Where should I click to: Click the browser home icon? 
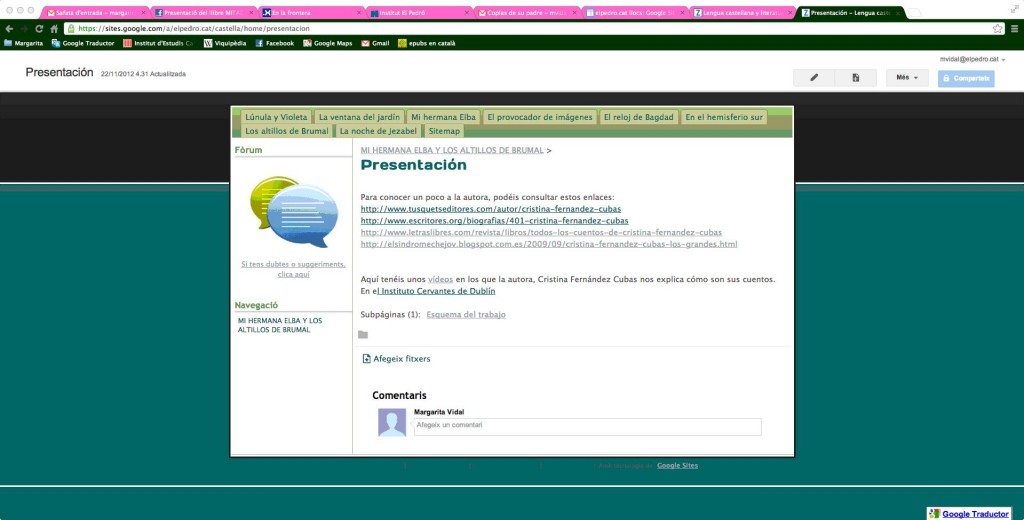pyautogui.click(x=54, y=29)
